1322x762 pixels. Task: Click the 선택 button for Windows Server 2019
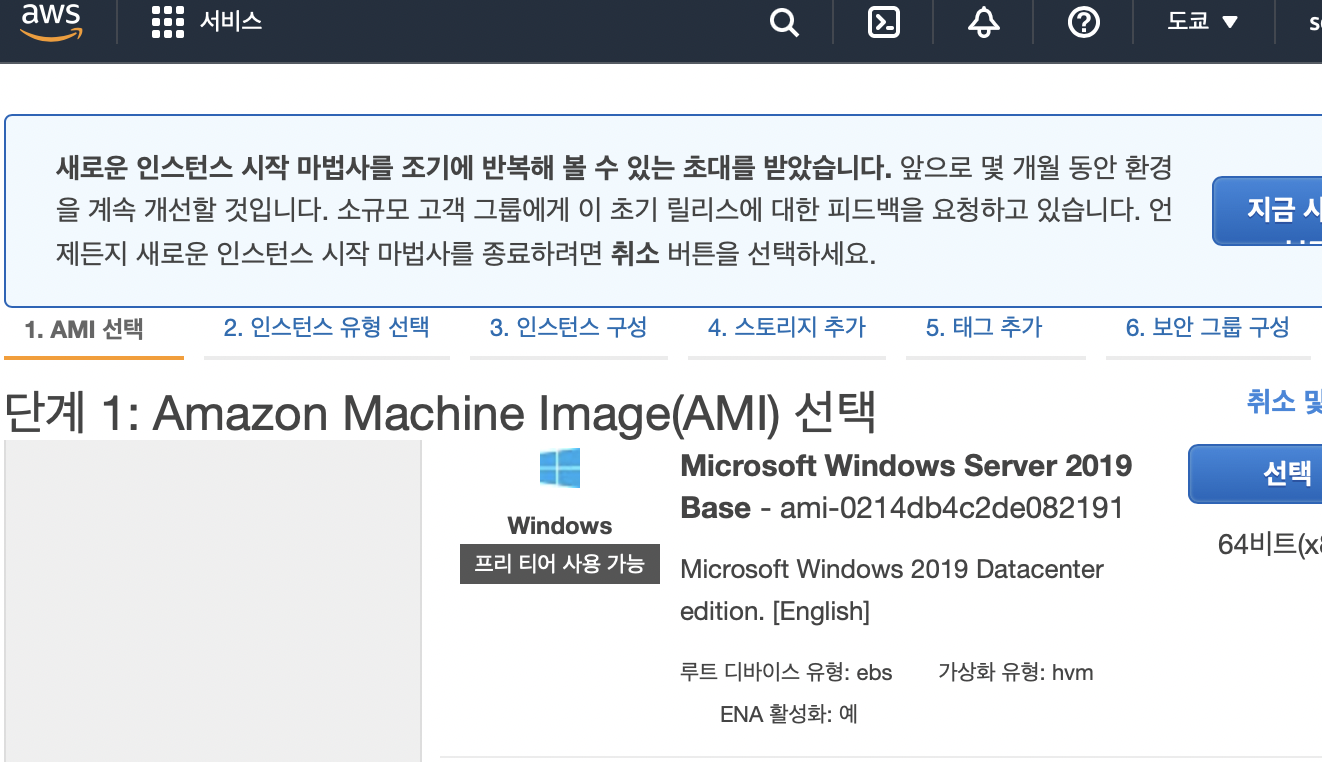pos(1256,474)
